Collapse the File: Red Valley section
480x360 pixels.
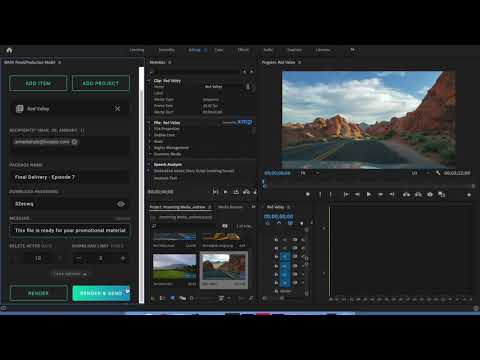(x=149, y=123)
